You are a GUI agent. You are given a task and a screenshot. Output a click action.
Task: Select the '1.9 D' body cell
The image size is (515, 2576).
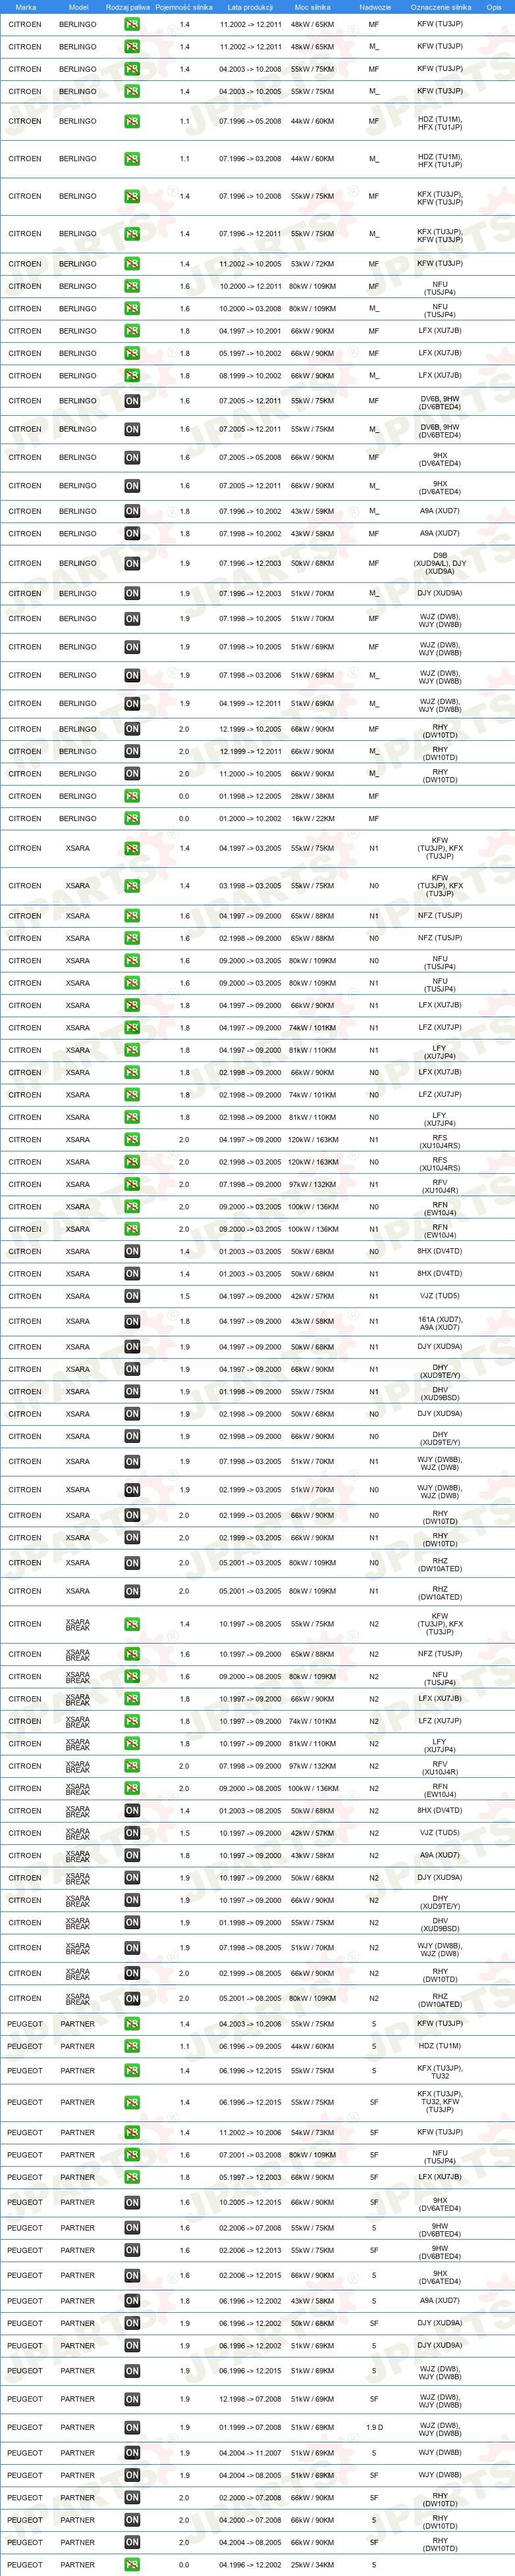point(374,2428)
